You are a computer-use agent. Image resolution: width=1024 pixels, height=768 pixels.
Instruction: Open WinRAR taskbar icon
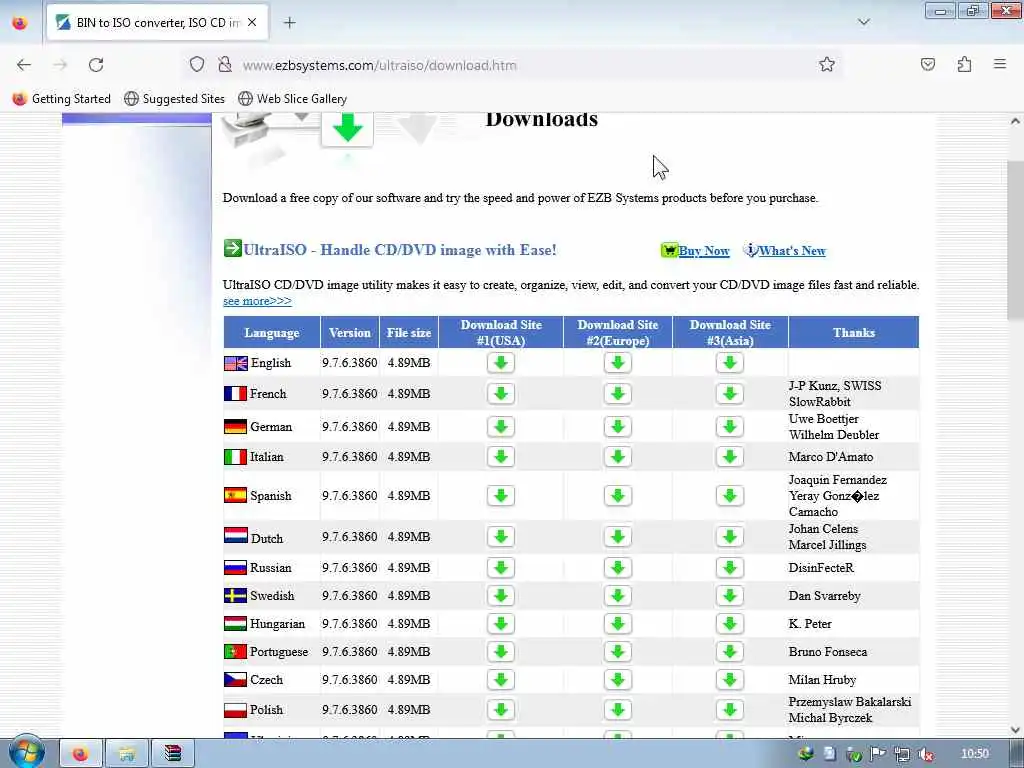(172, 754)
